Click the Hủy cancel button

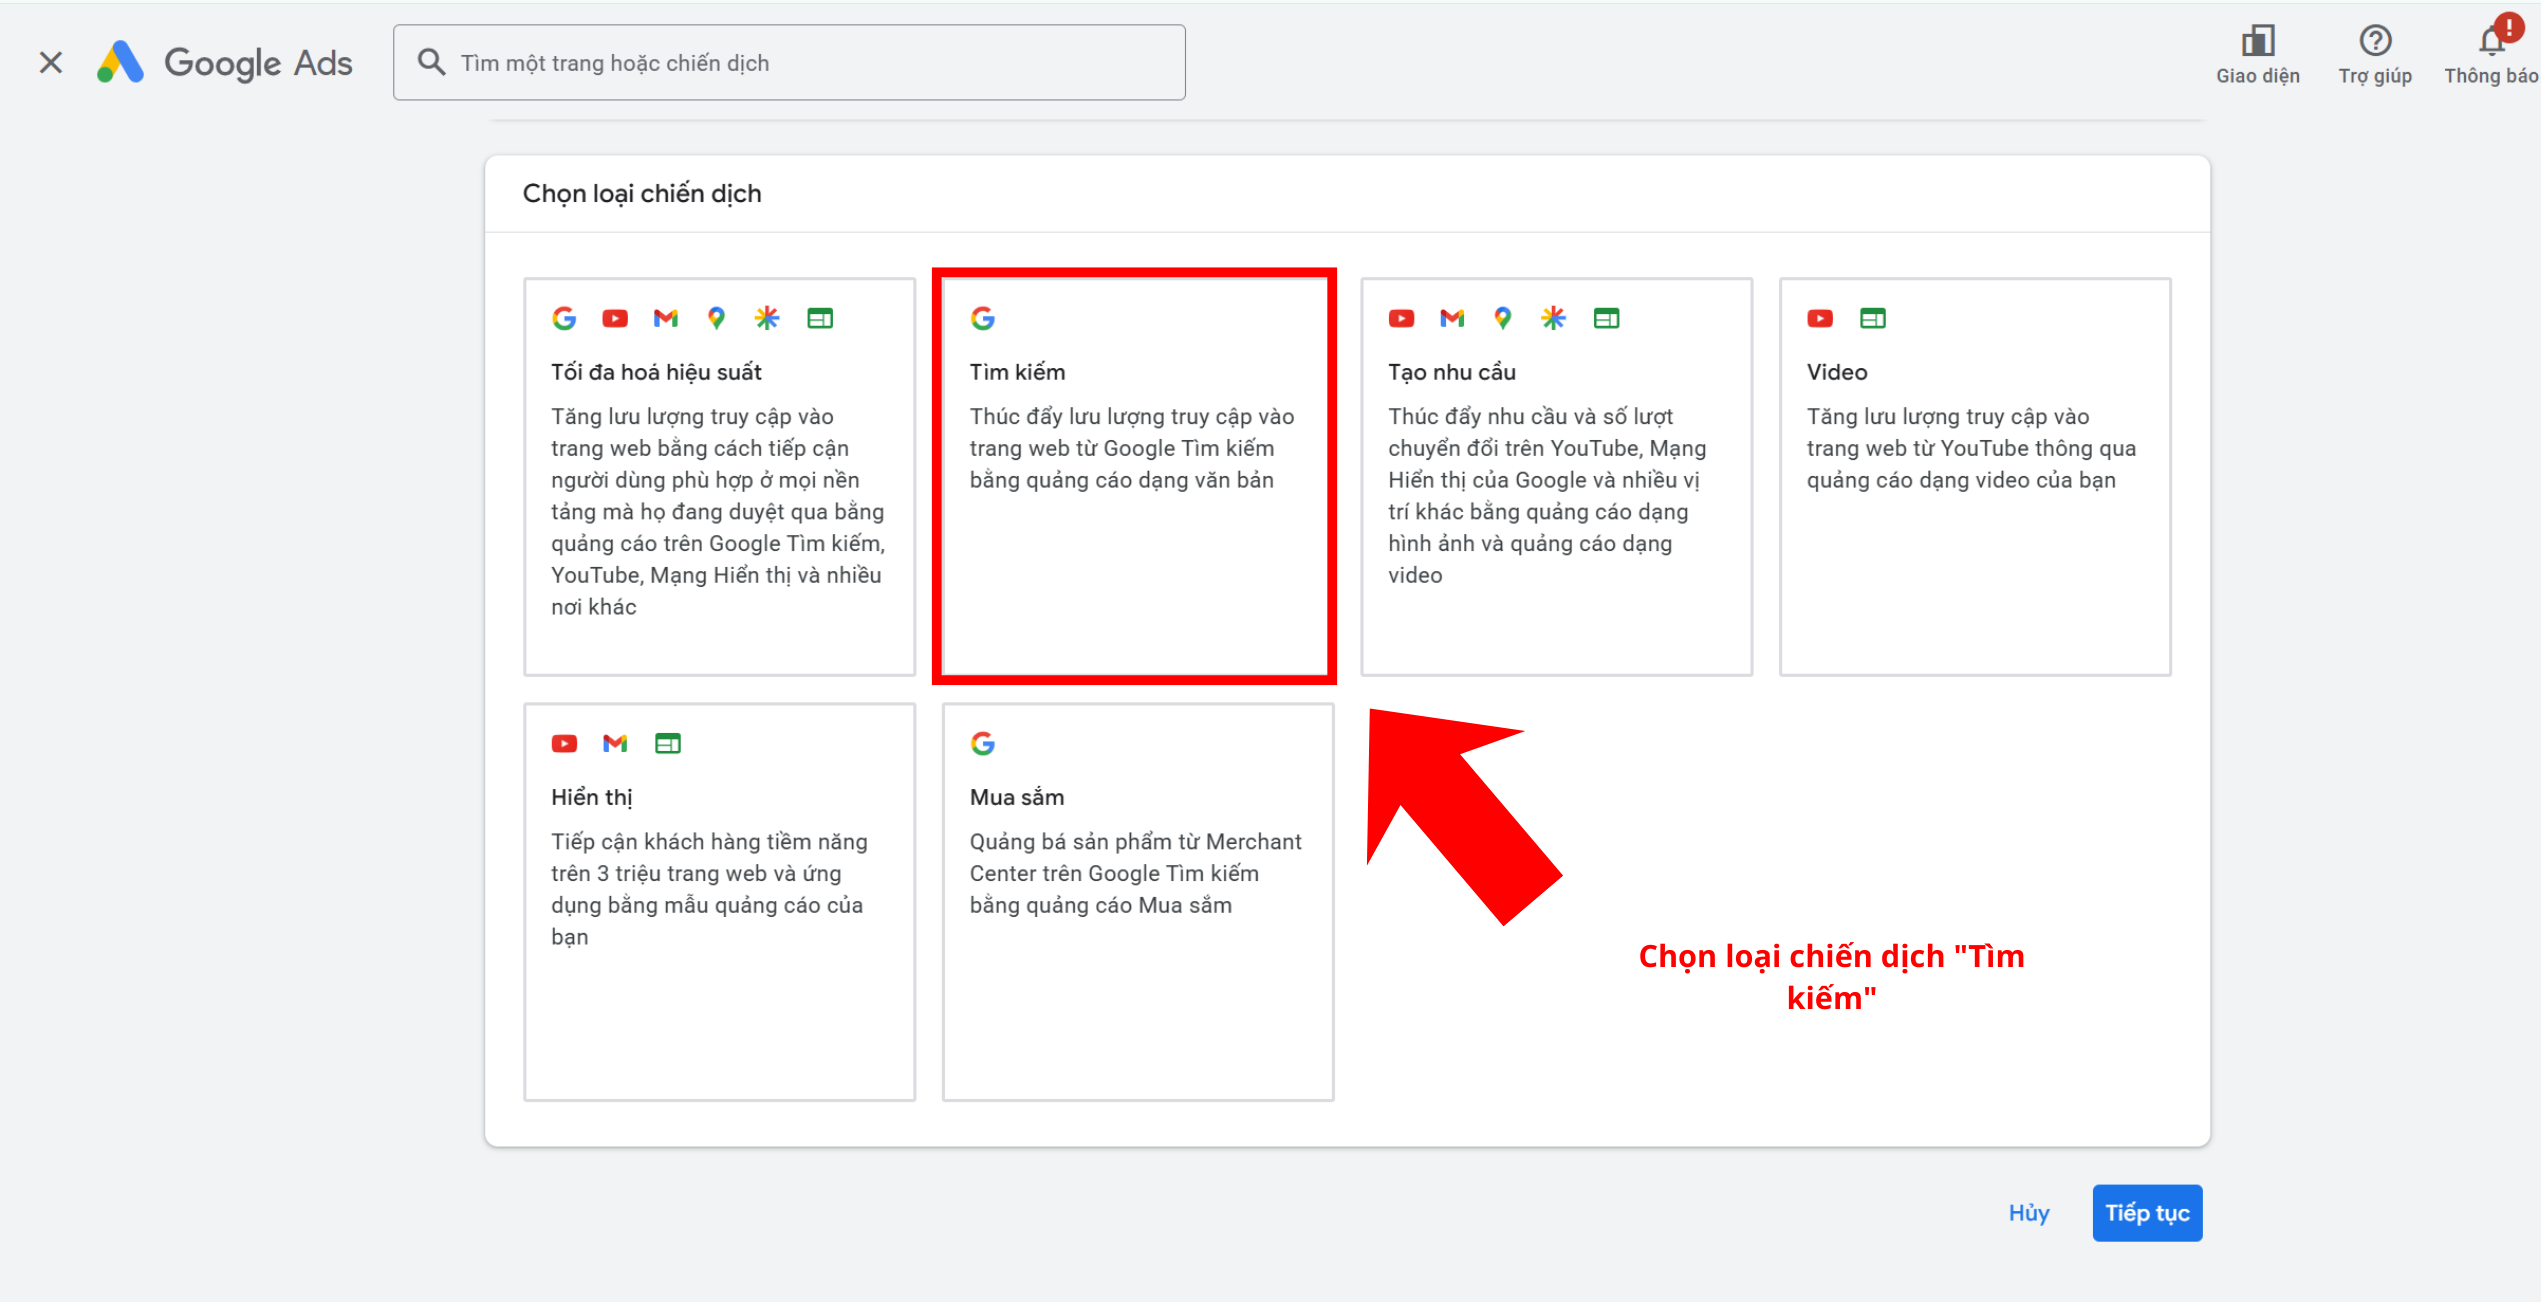[x=2029, y=1213]
